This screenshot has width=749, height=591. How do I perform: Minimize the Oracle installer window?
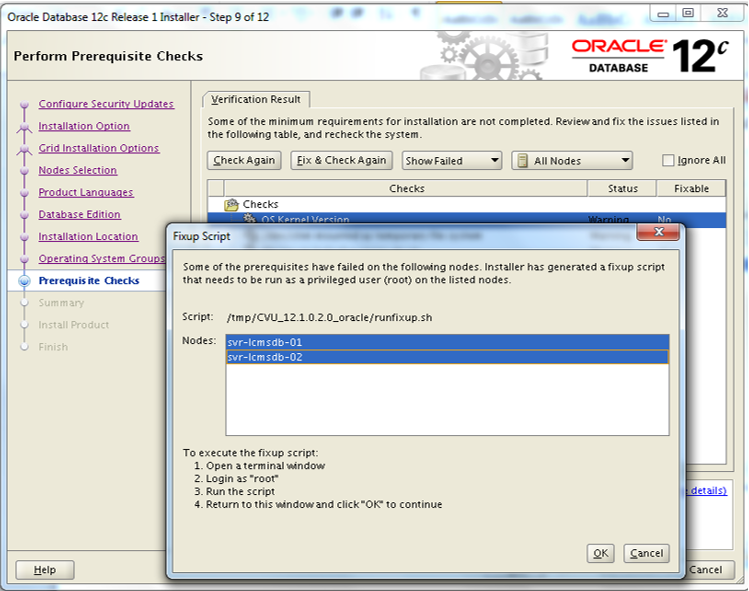pyautogui.click(x=663, y=14)
